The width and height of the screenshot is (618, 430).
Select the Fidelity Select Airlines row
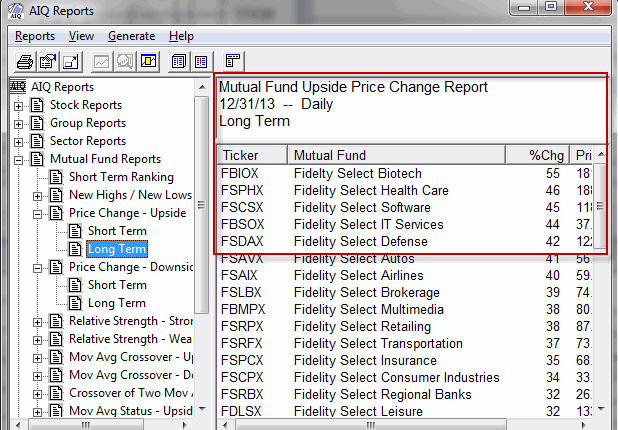tap(405, 275)
